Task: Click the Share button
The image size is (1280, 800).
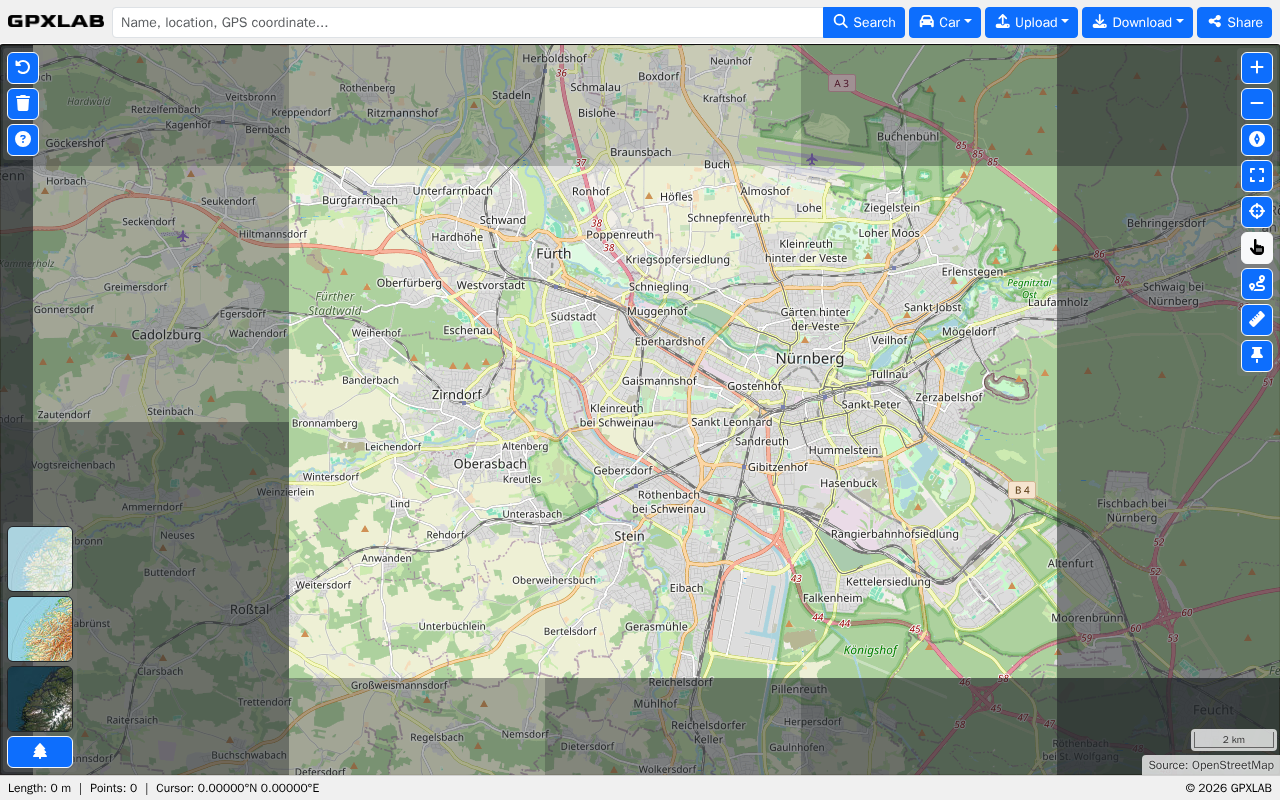Action: click(x=1234, y=22)
